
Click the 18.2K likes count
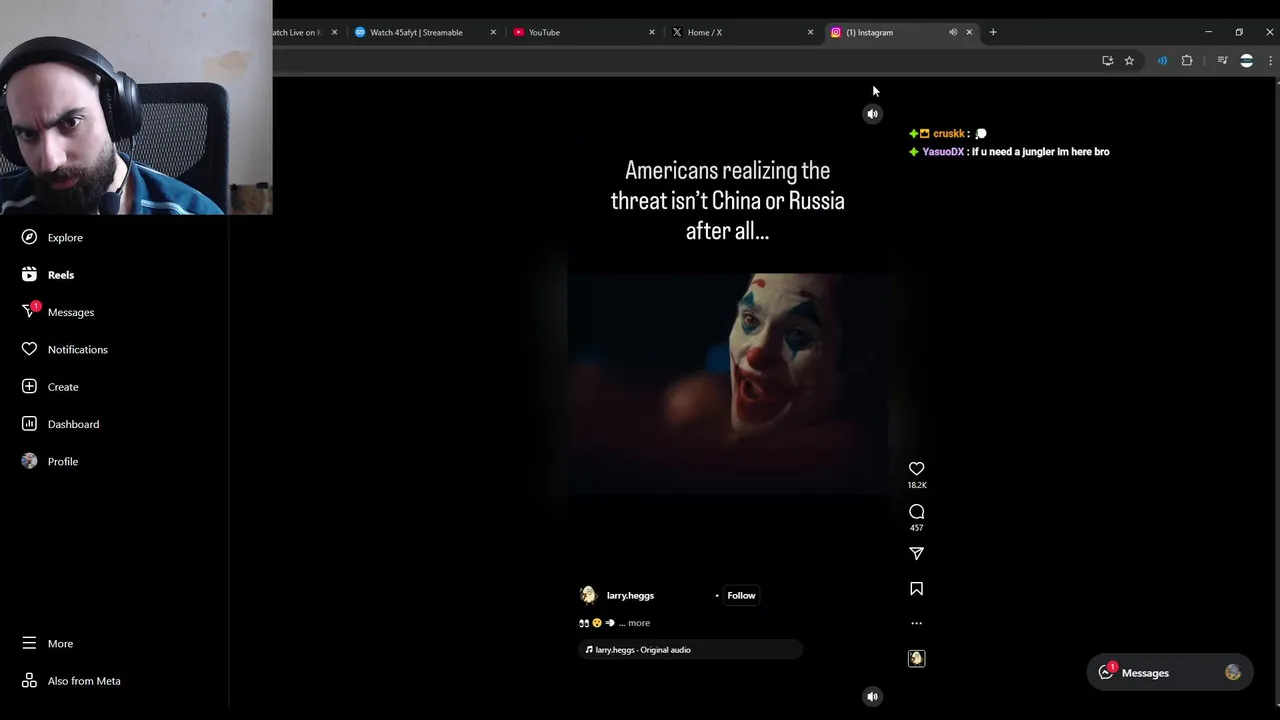tap(917, 485)
